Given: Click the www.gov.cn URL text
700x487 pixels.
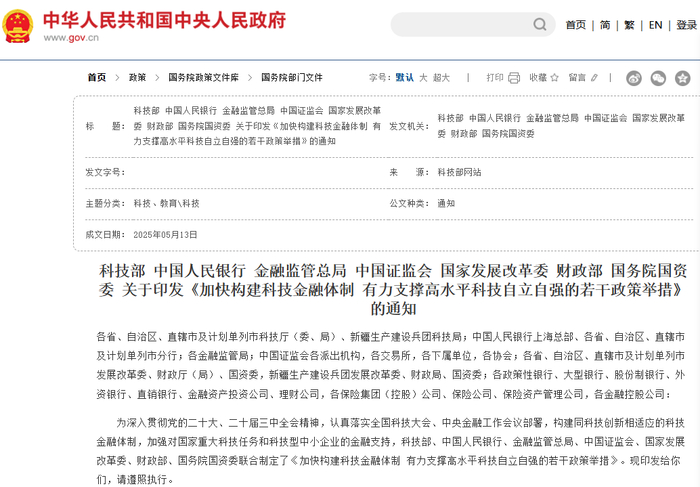Looking at the screenshot, I should pyautogui.click(x=71, y=38).
